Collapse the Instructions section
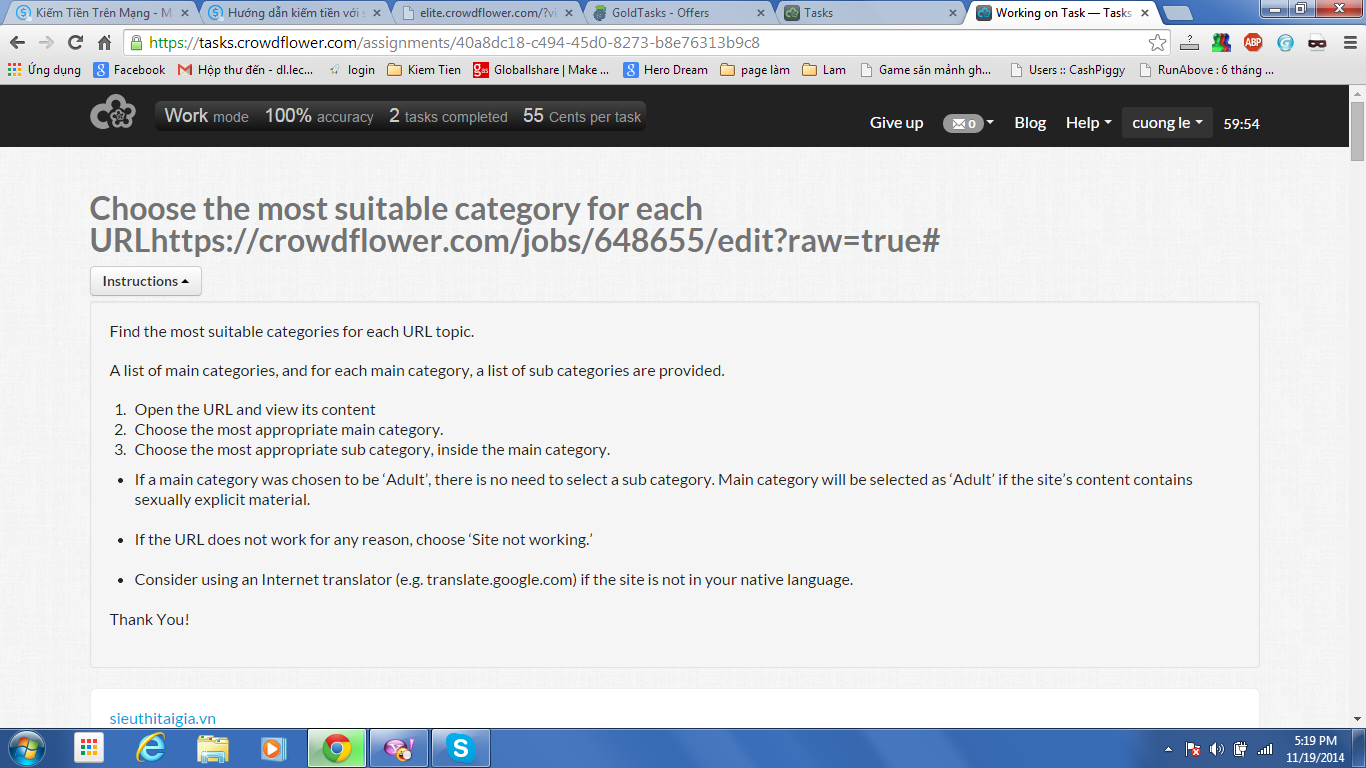The image size is (1366, 768). tap(146, 281)
